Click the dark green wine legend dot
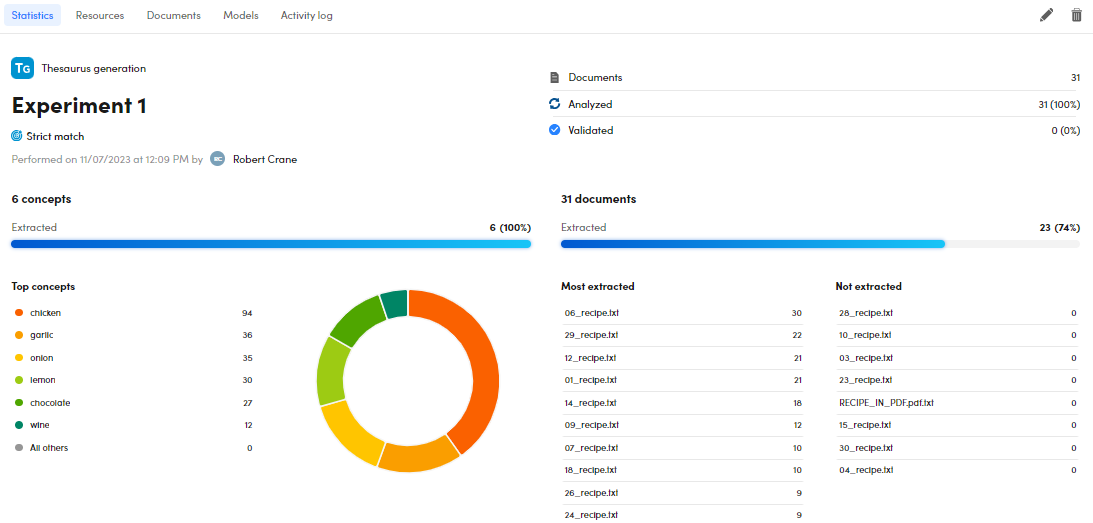The width and height of the screenshot is (1093, 523). point(19,425)
